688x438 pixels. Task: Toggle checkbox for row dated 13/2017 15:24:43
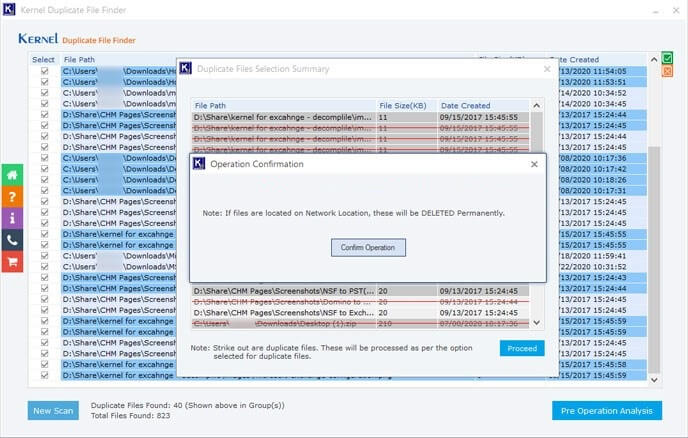pyautogui.click(x=44, y=277)
